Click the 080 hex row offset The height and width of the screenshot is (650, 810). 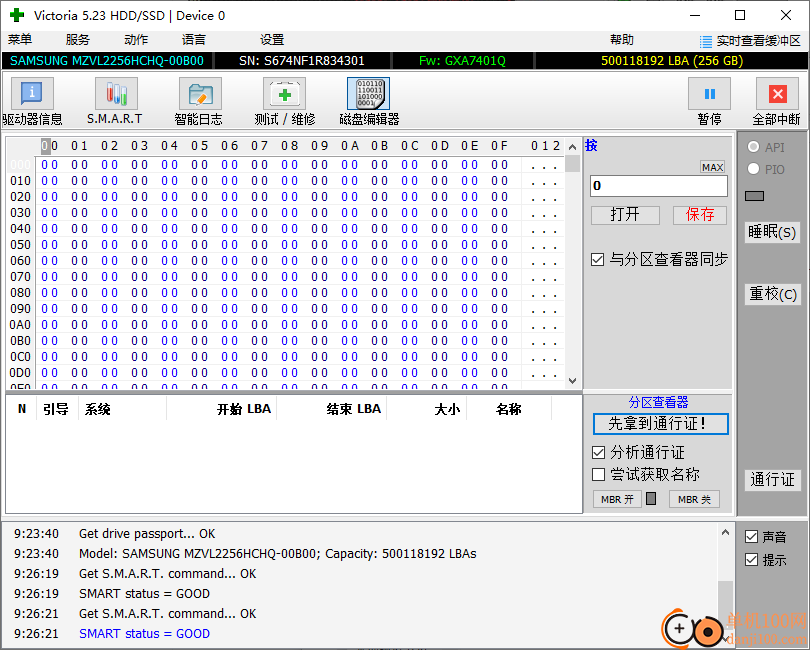coord(20,293)
